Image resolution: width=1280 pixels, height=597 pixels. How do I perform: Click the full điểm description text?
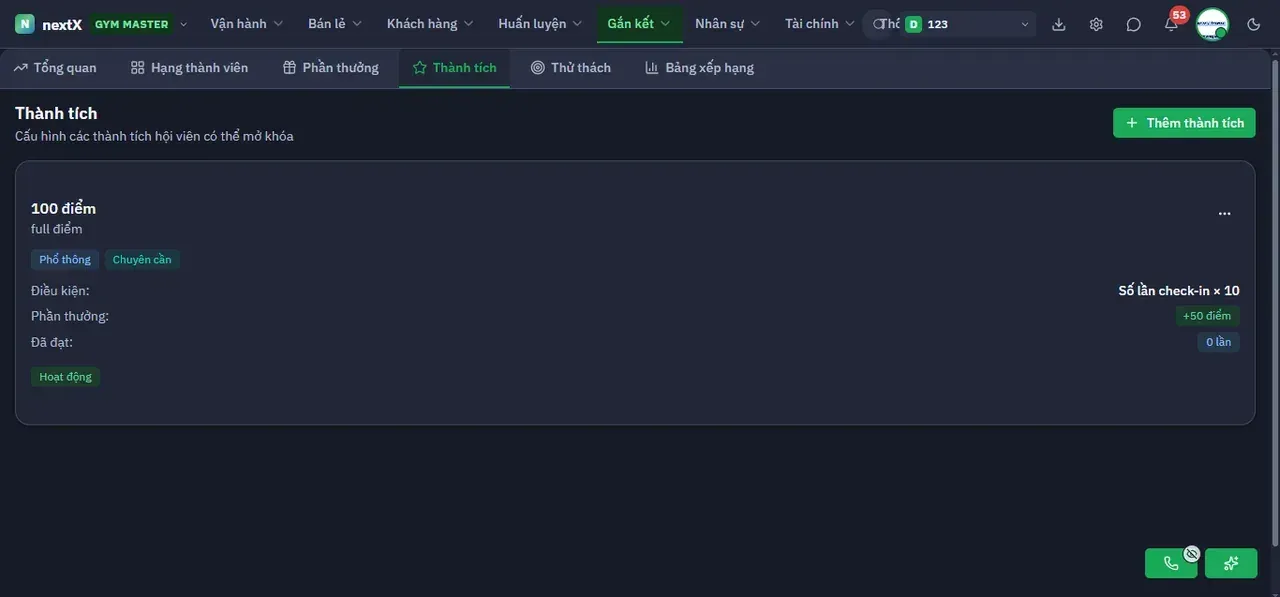click(57, 229)
